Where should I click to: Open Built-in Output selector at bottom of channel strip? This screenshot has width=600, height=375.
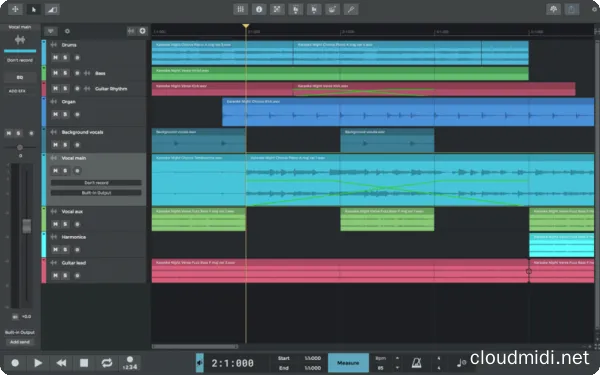click(x=20, y=332)
